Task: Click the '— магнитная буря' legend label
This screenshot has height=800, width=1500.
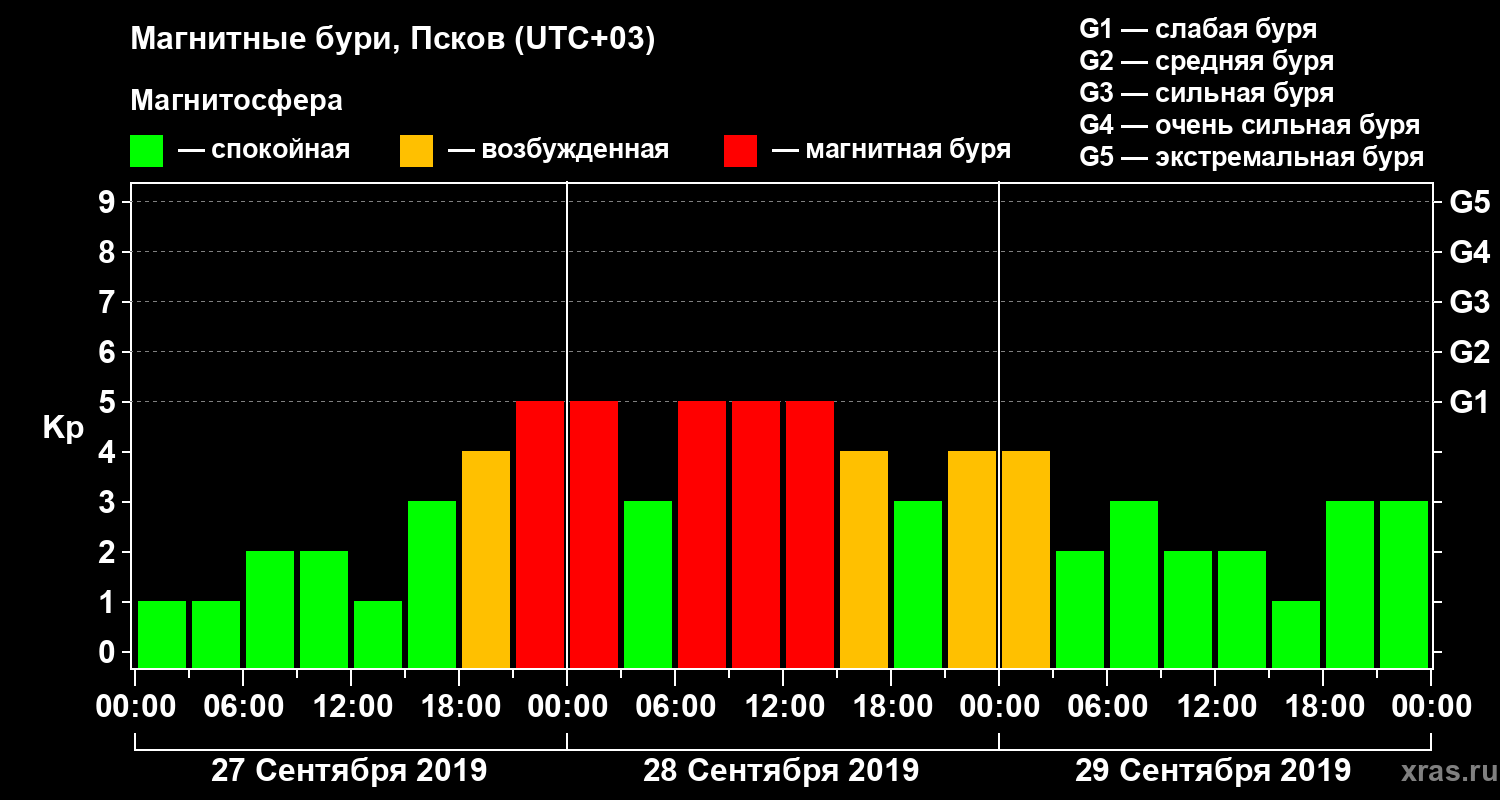Action: pos(892,150)
